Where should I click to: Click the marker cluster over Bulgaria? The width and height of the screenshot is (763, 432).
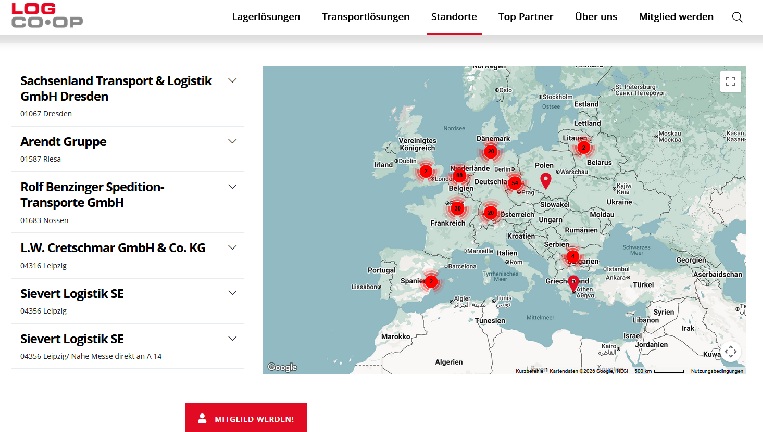pyautogui.click(x=572, y=256)
